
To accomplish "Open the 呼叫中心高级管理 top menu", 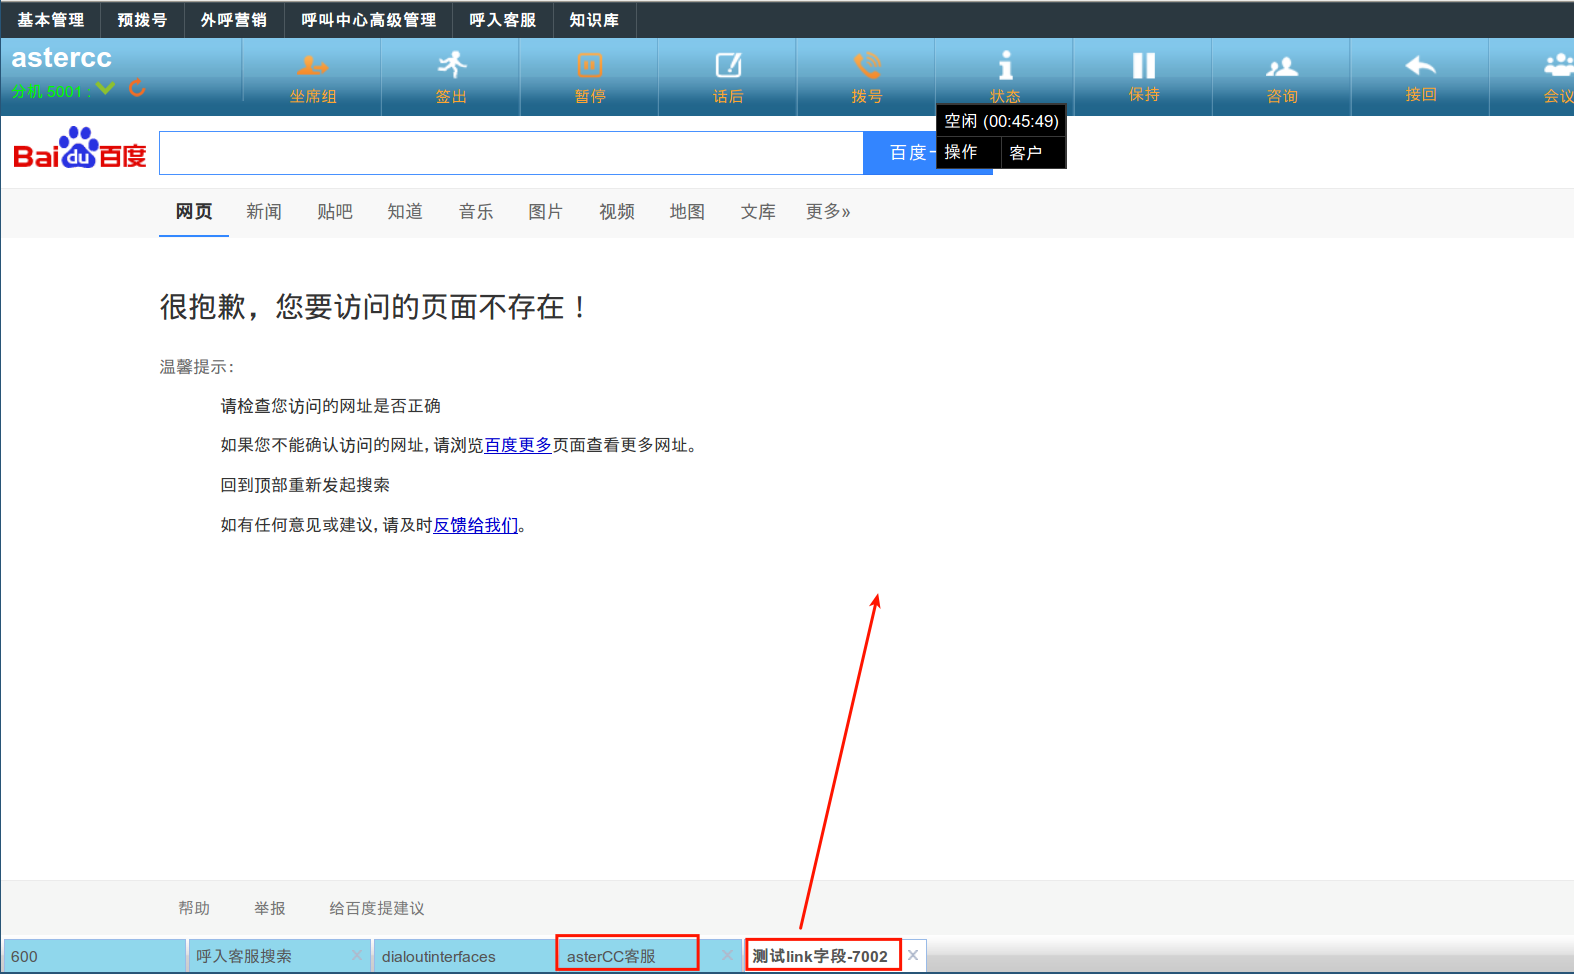I will [368, 20].
